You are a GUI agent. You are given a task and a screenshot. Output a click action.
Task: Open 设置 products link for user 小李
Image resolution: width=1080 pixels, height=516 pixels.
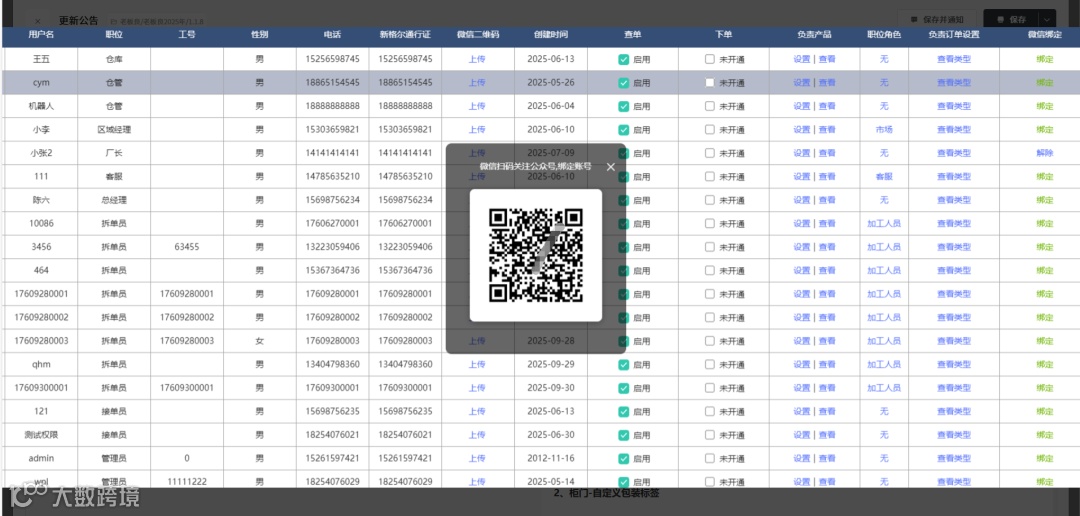coord(802,130)
